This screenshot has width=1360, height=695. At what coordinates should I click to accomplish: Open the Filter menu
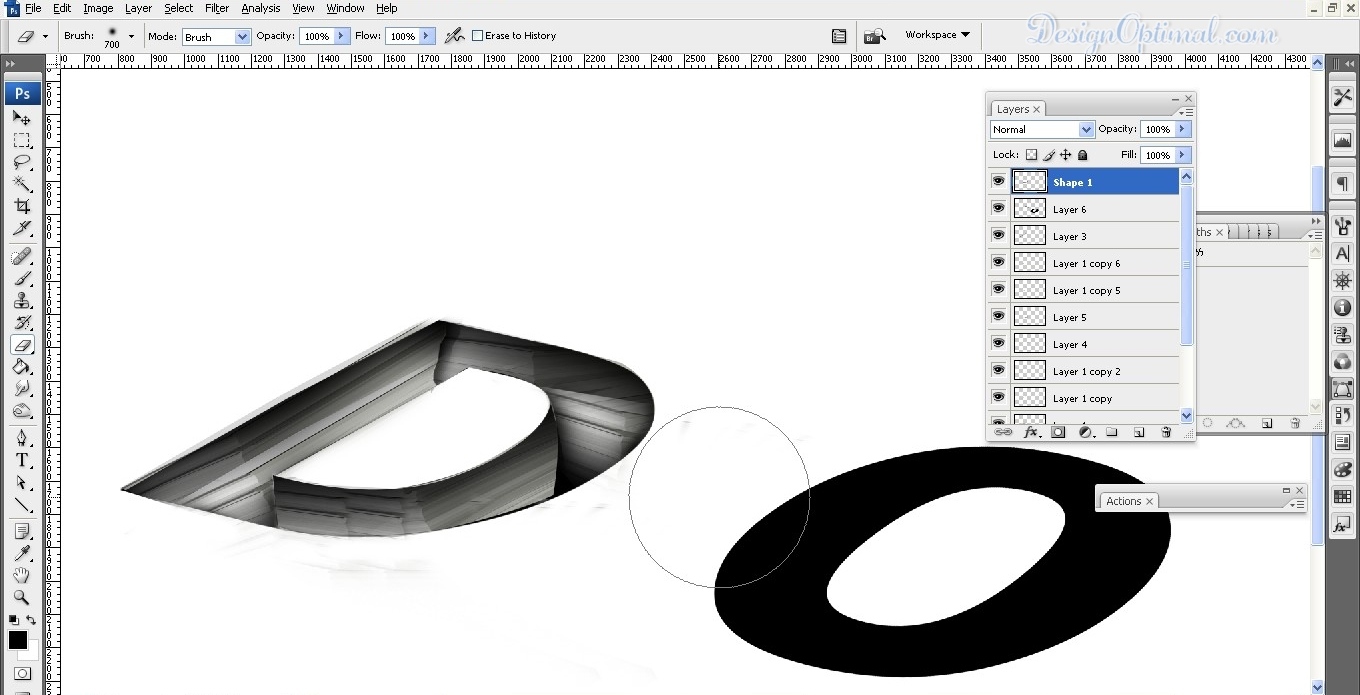tap(217, 8)
